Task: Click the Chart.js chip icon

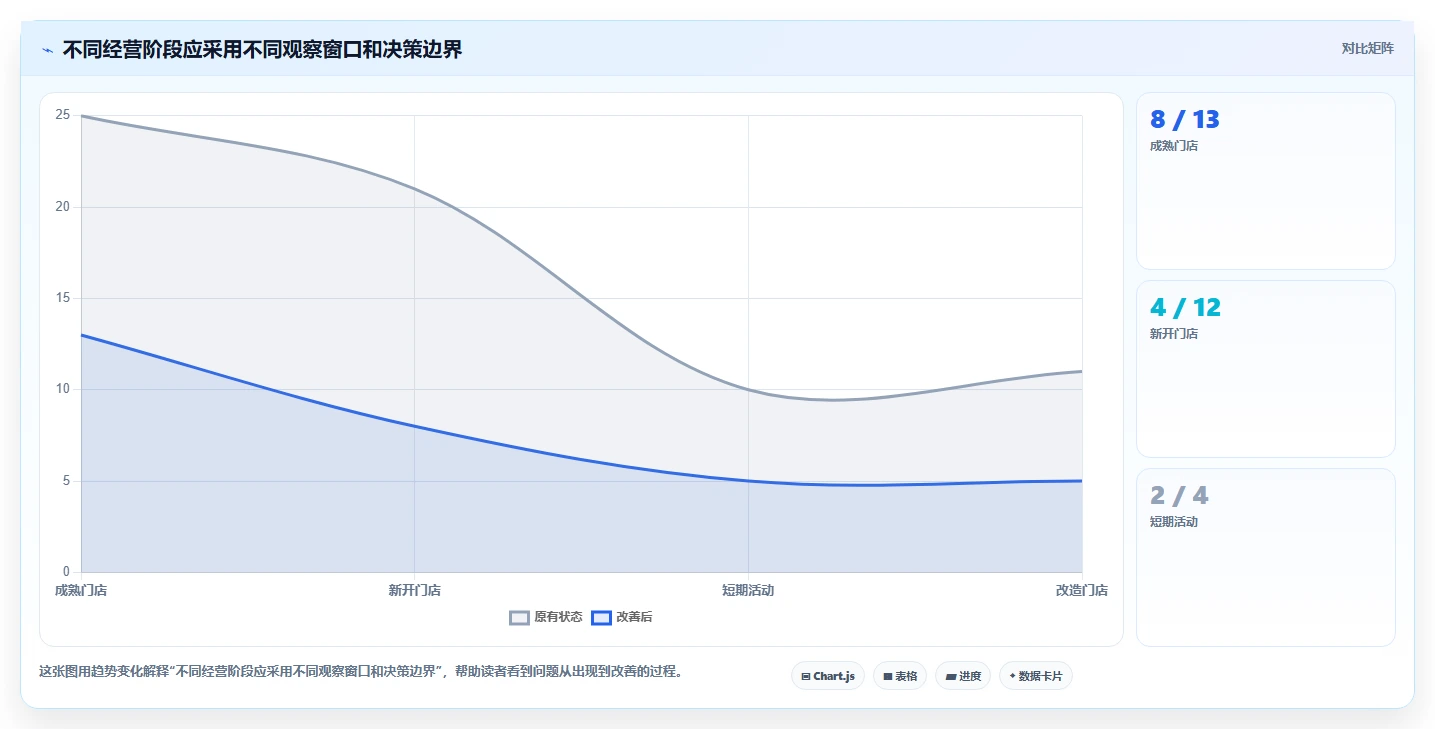Action: coord(805,677)
